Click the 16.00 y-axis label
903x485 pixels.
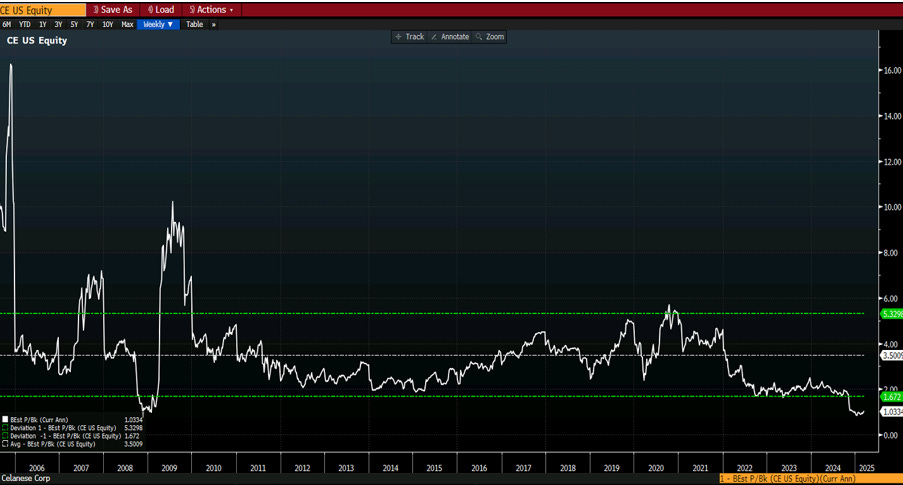(x=893, y=70)
